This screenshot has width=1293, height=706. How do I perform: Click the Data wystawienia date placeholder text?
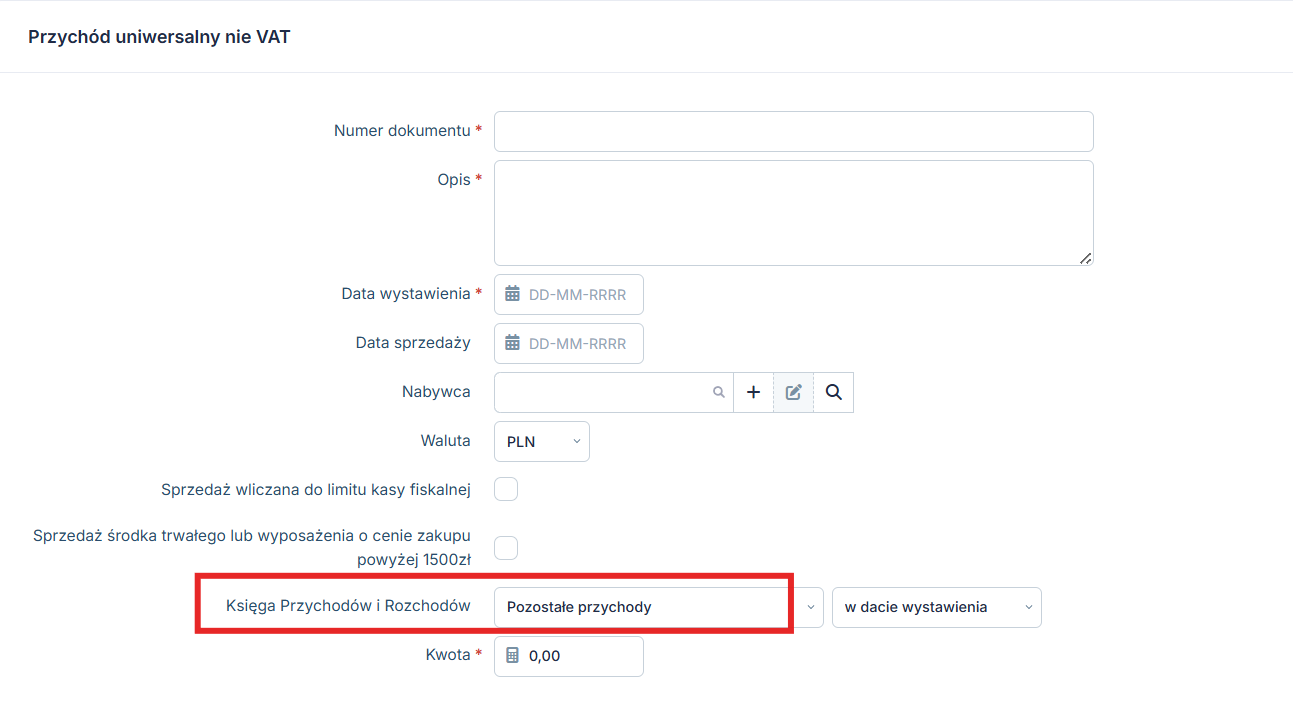577,294
